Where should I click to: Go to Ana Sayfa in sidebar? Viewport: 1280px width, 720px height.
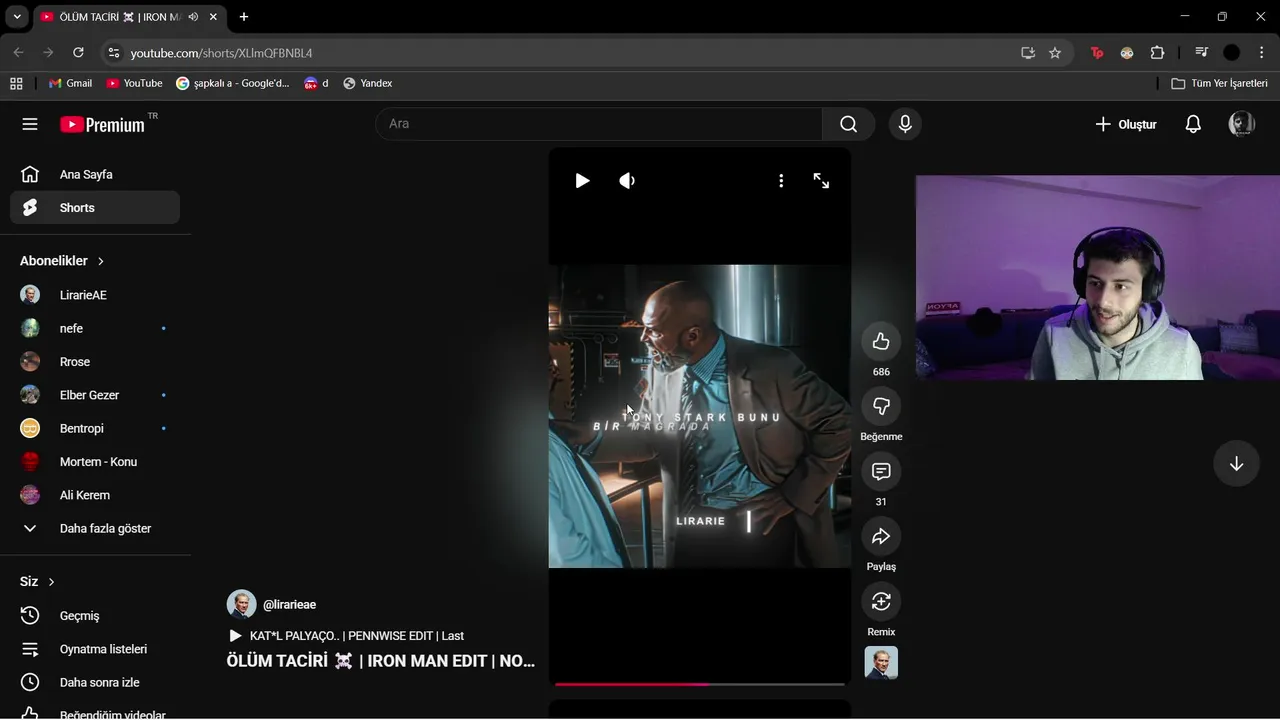(95, 174)
